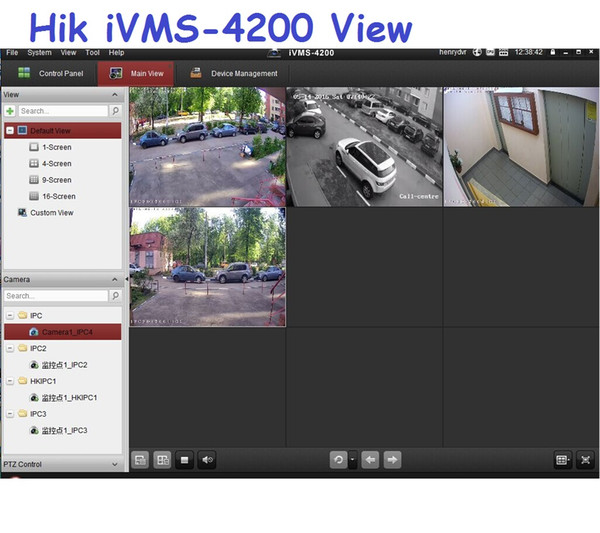
Task: Hide the left sidebar with collapse arrow
Action: 126,280
